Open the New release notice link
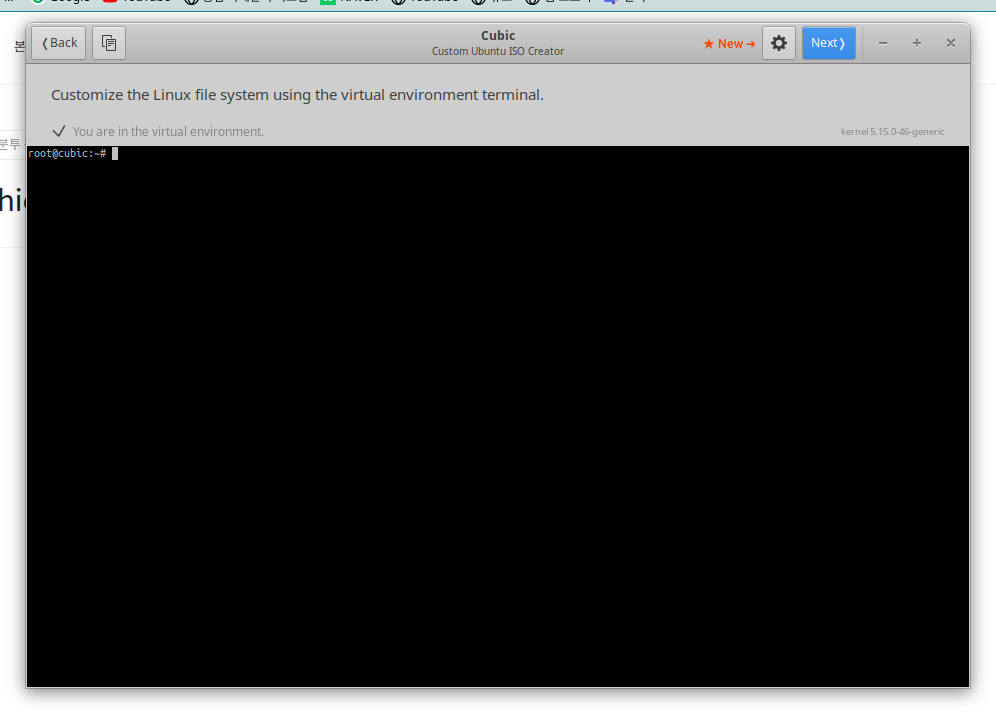This screenshot has width=996, height=717. (729, 43)
